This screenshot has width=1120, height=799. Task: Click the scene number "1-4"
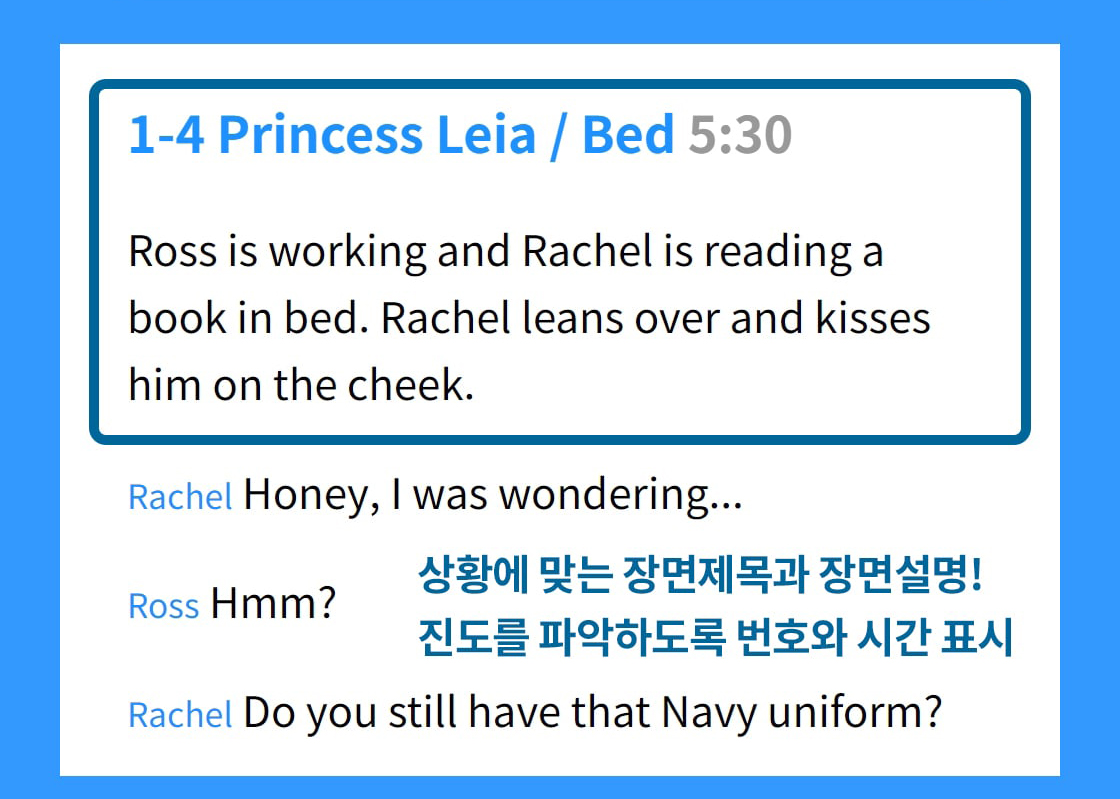coord(166,135)
